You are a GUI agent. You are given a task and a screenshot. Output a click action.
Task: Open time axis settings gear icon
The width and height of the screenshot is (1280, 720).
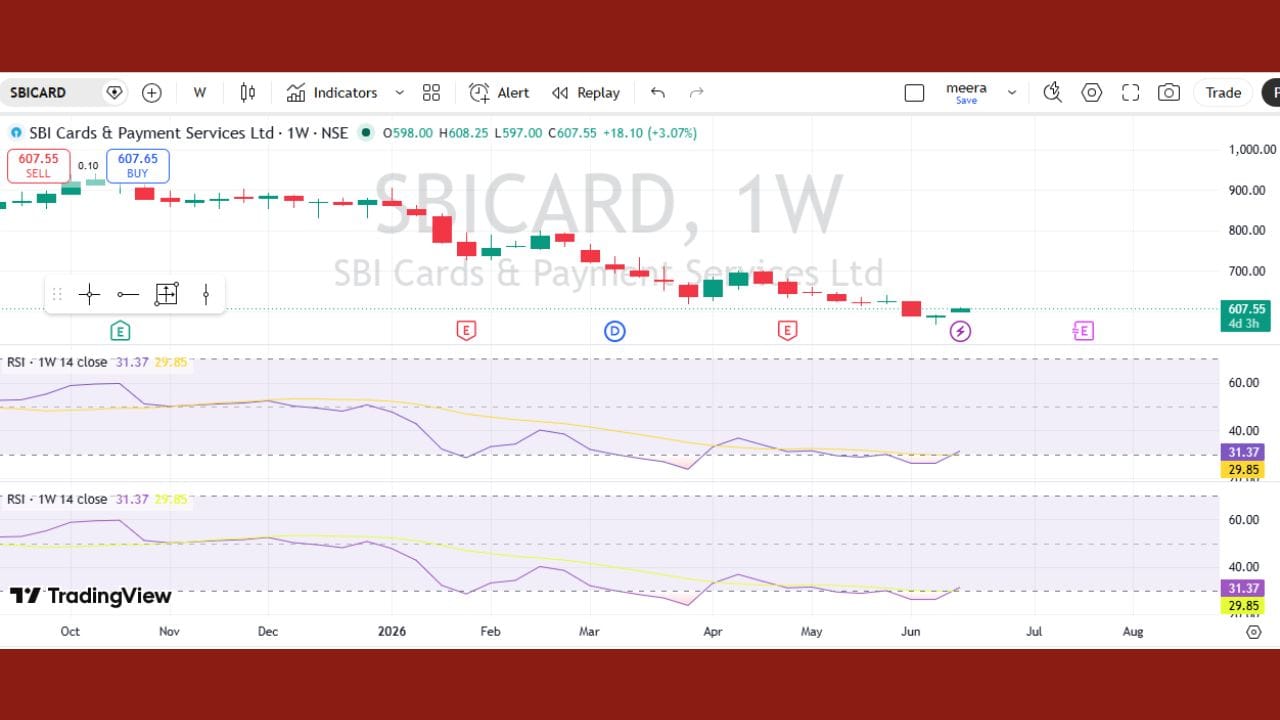1254,632
